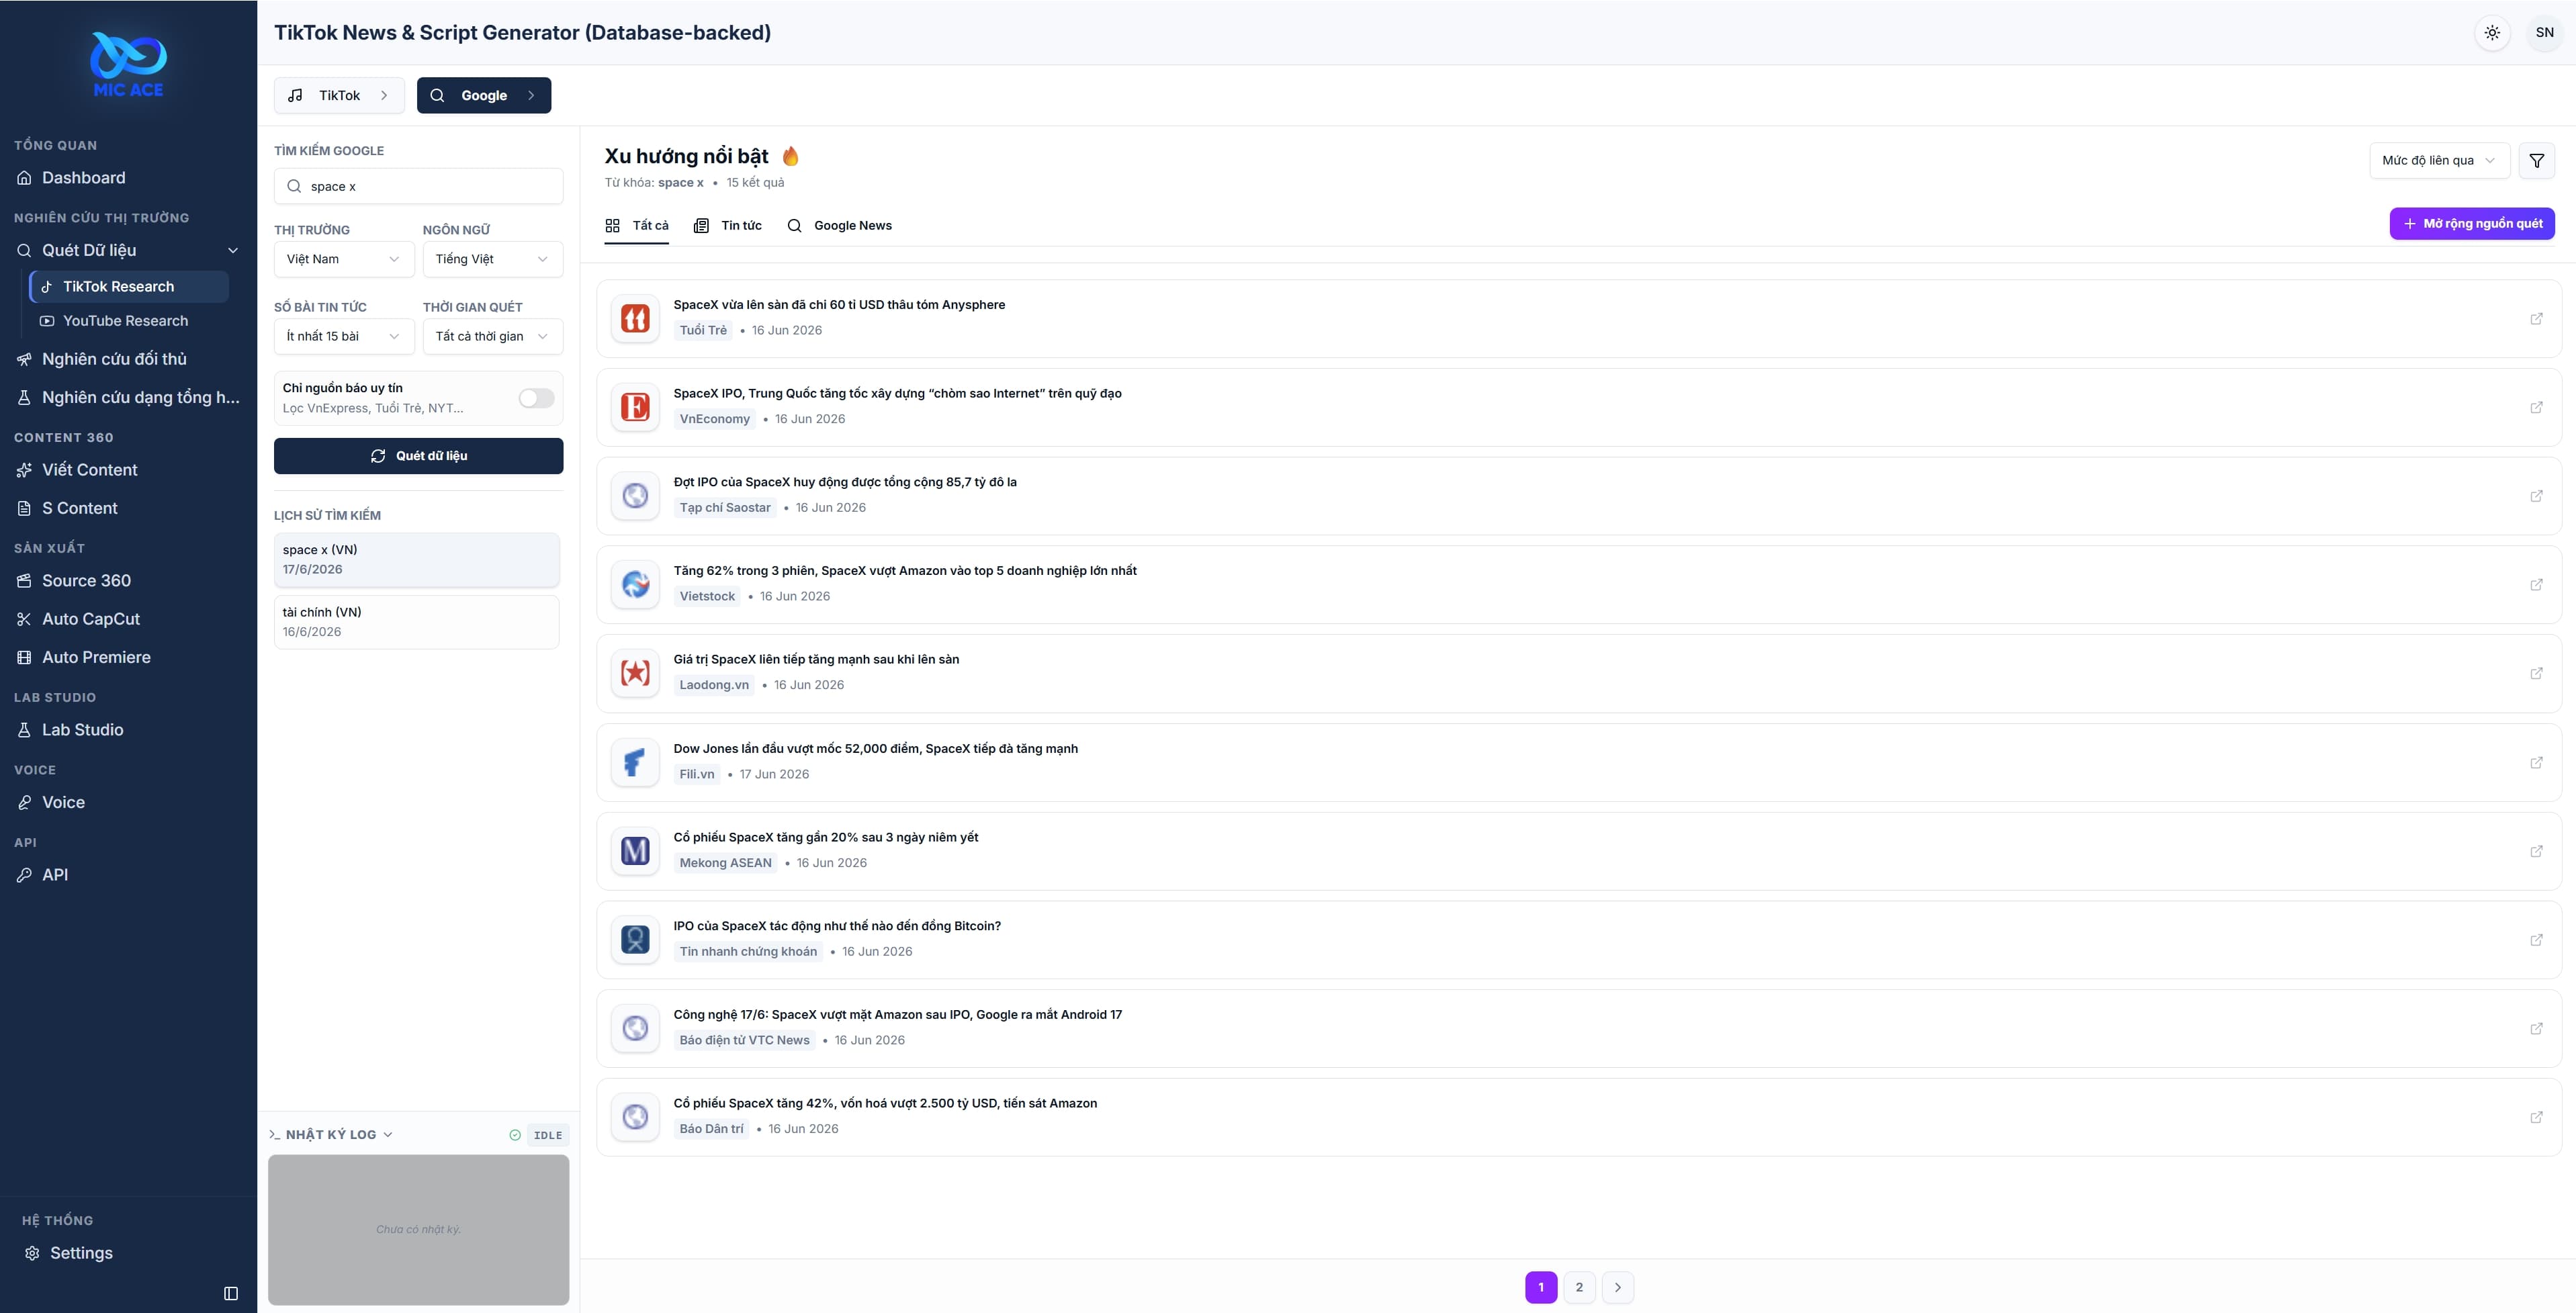The height and width of the screenshot is (1313, 2576).
Task: Toggle the light/dark theme sun icon
Action: 2492,32
